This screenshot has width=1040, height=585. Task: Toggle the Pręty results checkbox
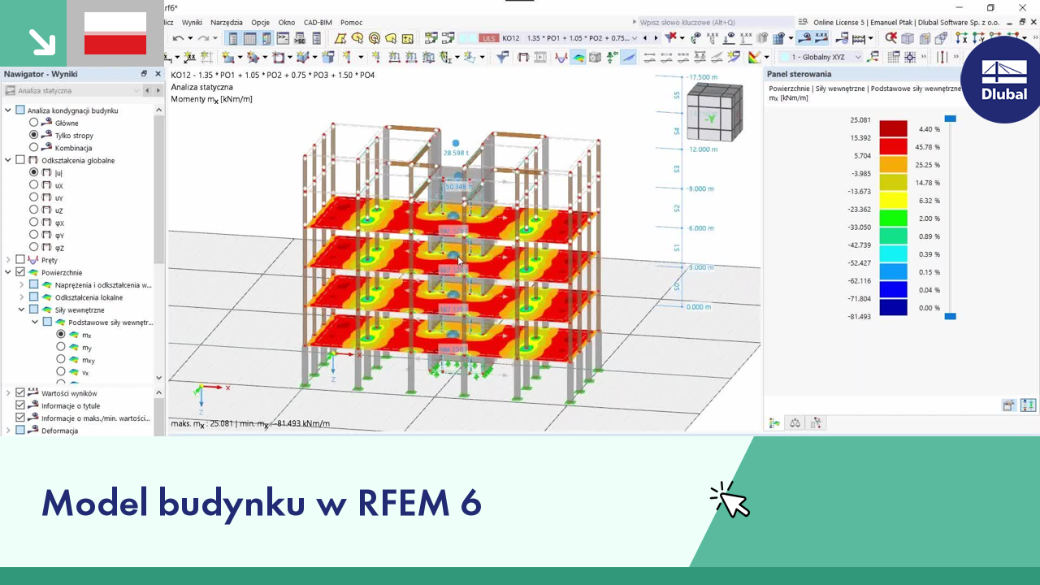pyautogui.click(x=21, y=259)
